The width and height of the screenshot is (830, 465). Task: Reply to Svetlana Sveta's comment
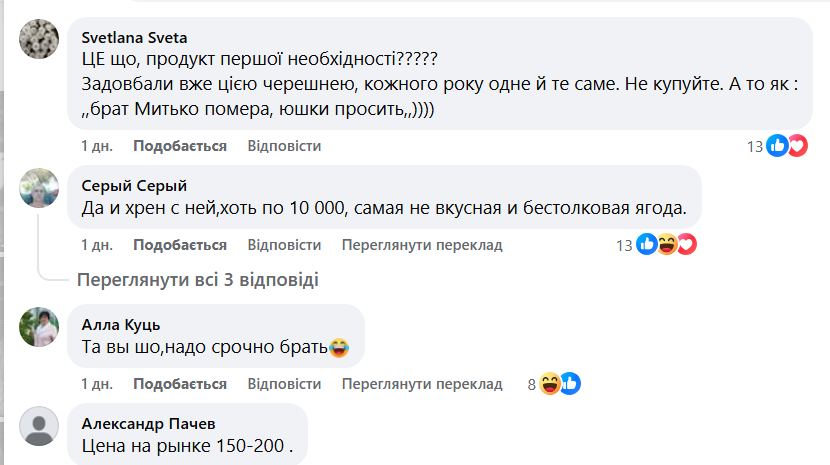[x=284, y=146]
